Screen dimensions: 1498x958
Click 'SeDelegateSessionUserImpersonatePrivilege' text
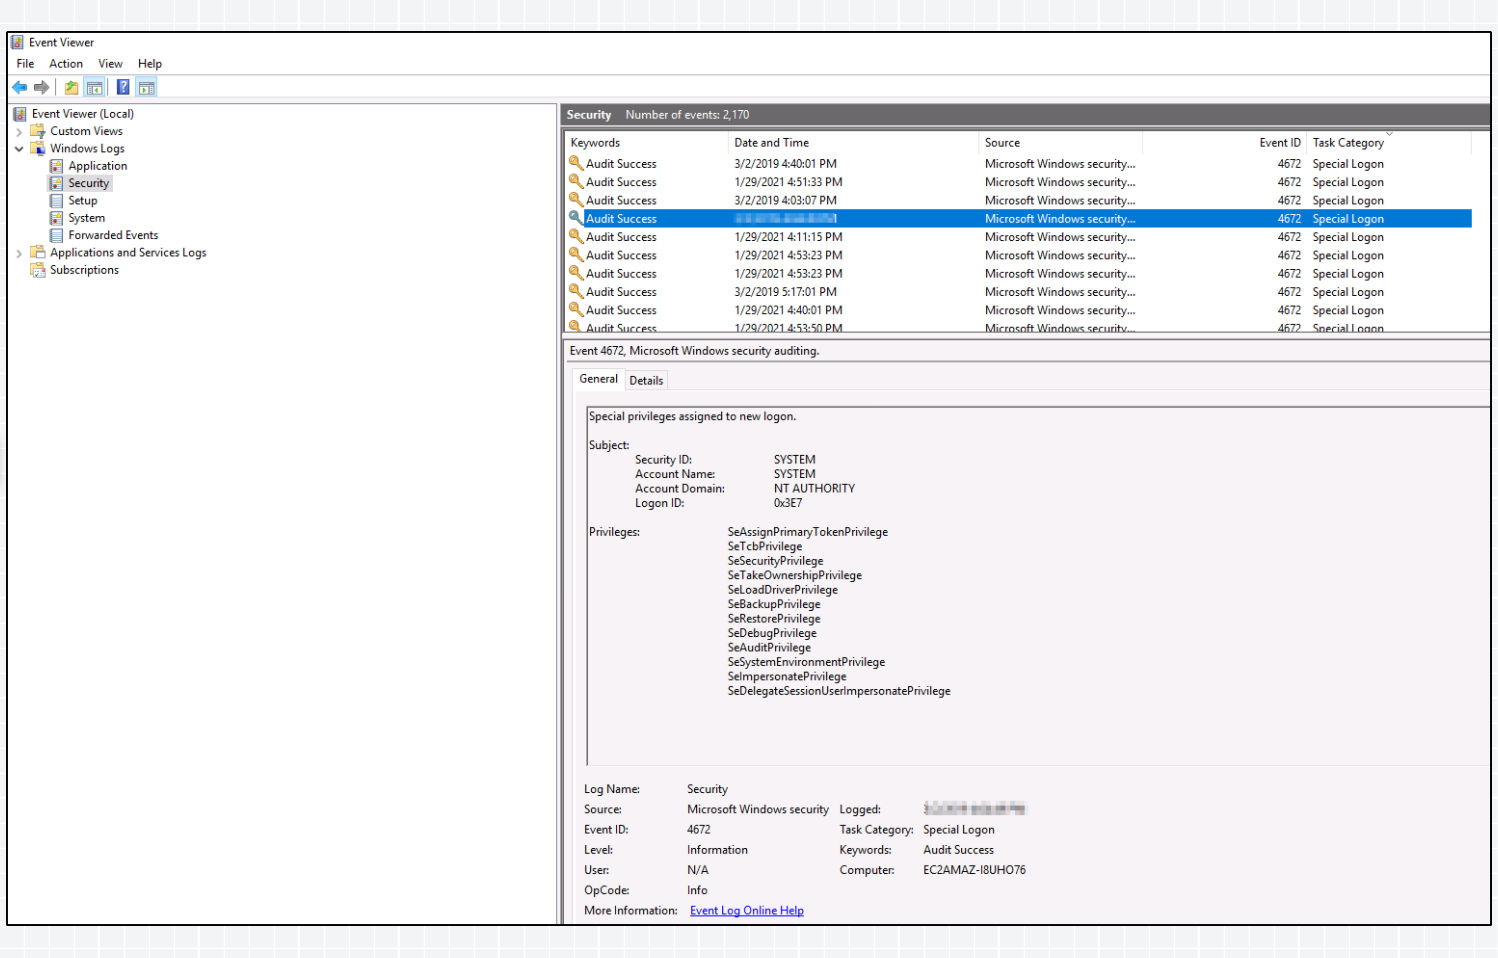click(x=839, y=691)
